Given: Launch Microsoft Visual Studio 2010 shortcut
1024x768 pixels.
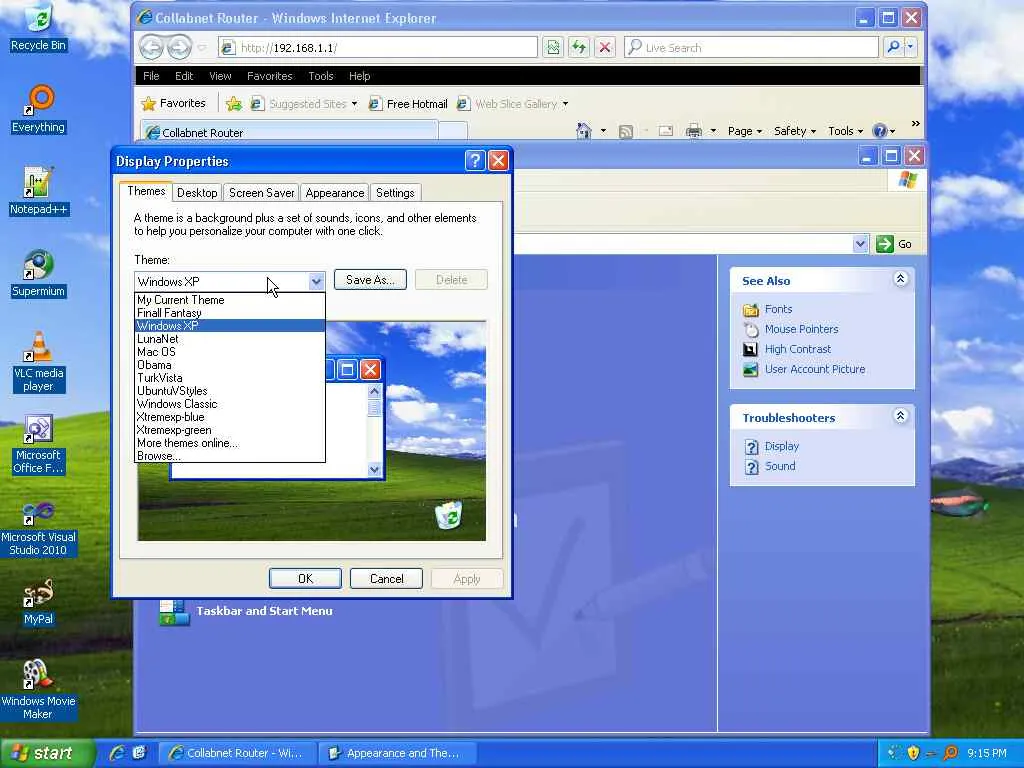Looking at the screenshot, I should (39, 526).
